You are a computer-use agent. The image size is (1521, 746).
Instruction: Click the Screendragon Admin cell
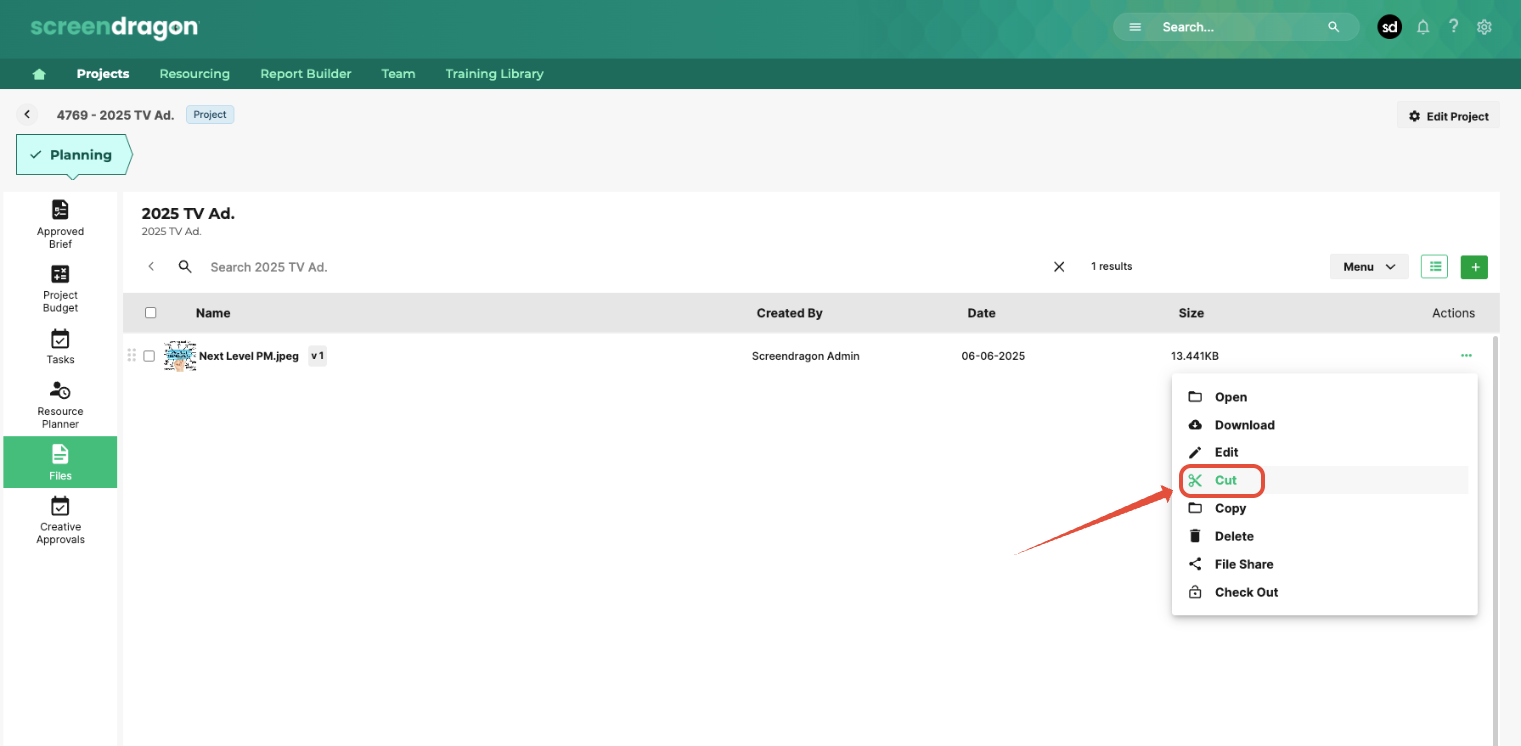click(x=805, y=356)
